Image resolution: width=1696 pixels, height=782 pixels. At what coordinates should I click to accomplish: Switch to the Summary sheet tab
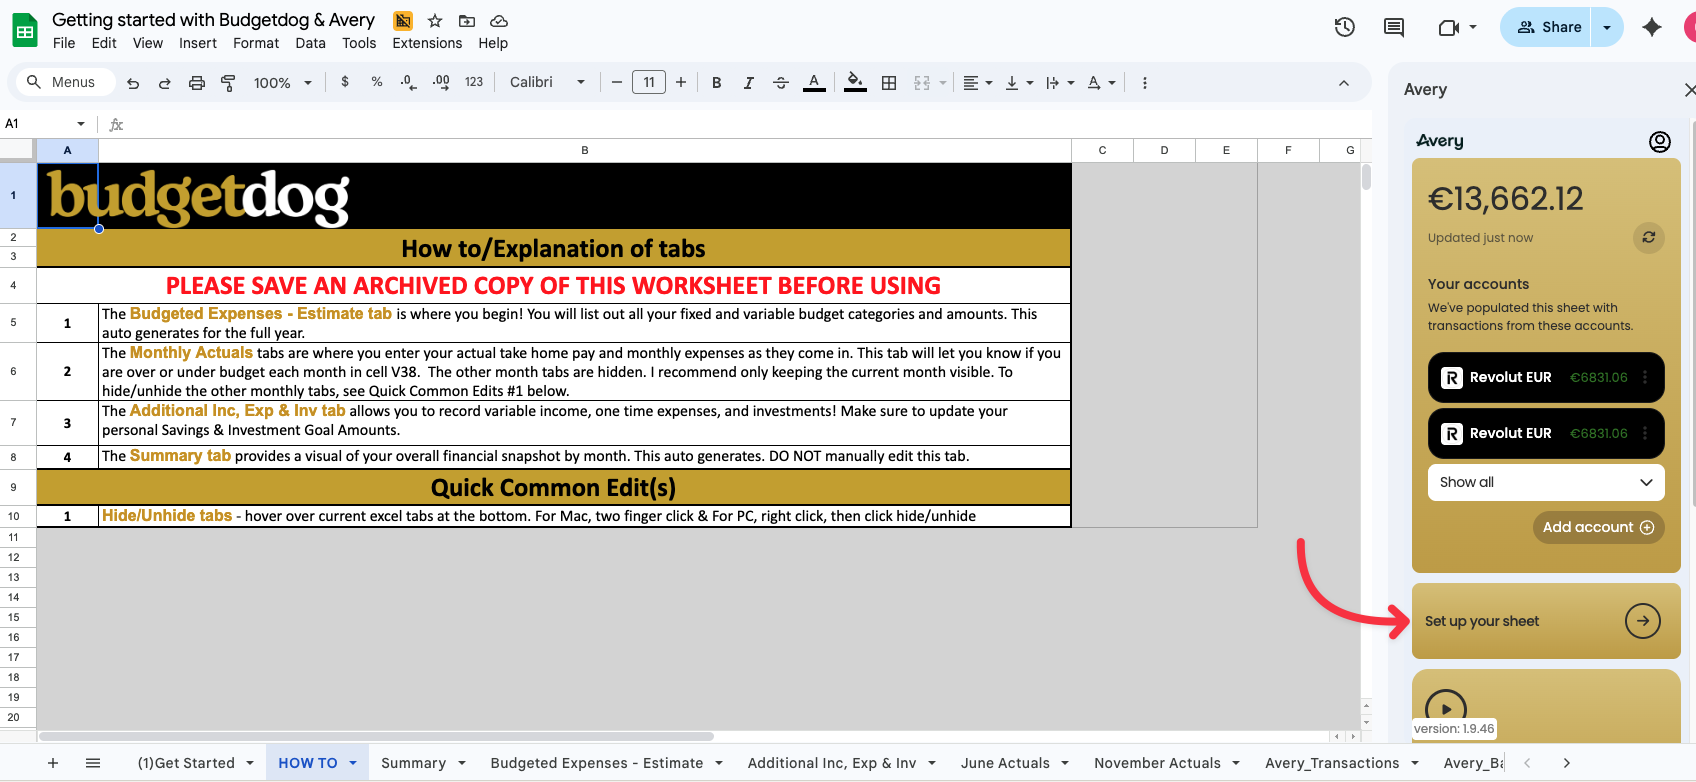(413, 763)
